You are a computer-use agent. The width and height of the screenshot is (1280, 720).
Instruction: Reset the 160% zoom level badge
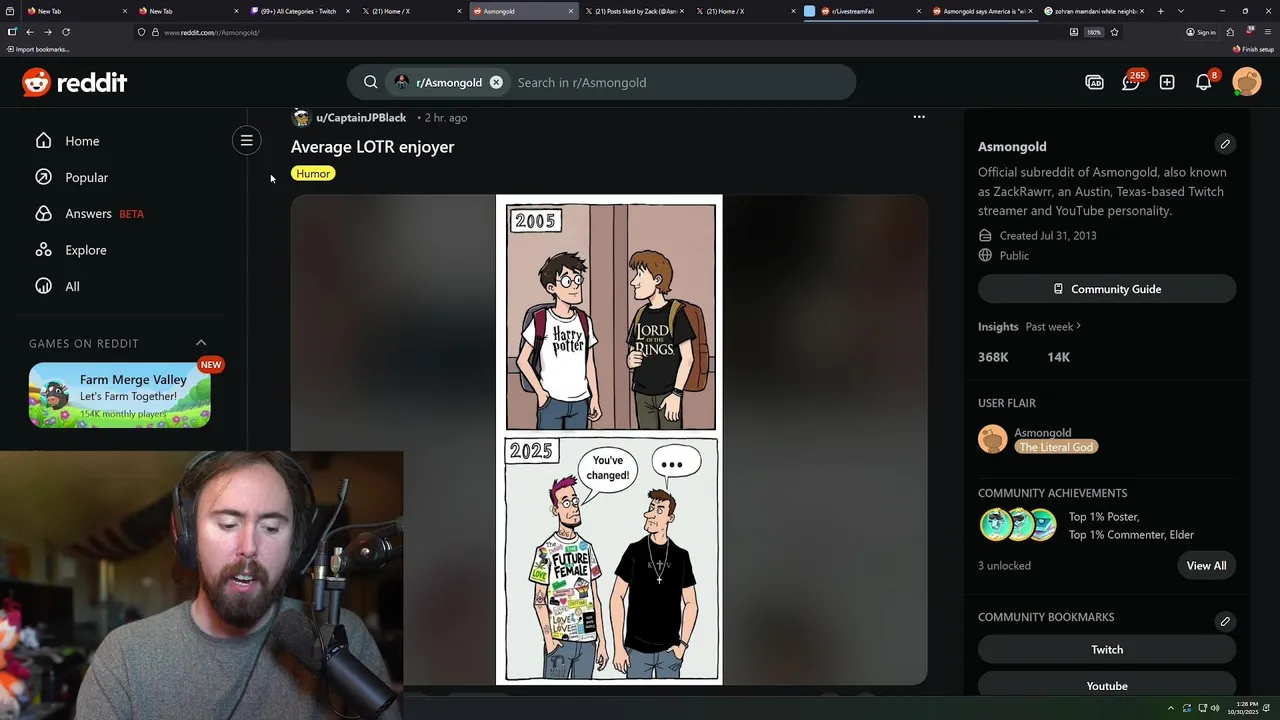click(1094, 32)
